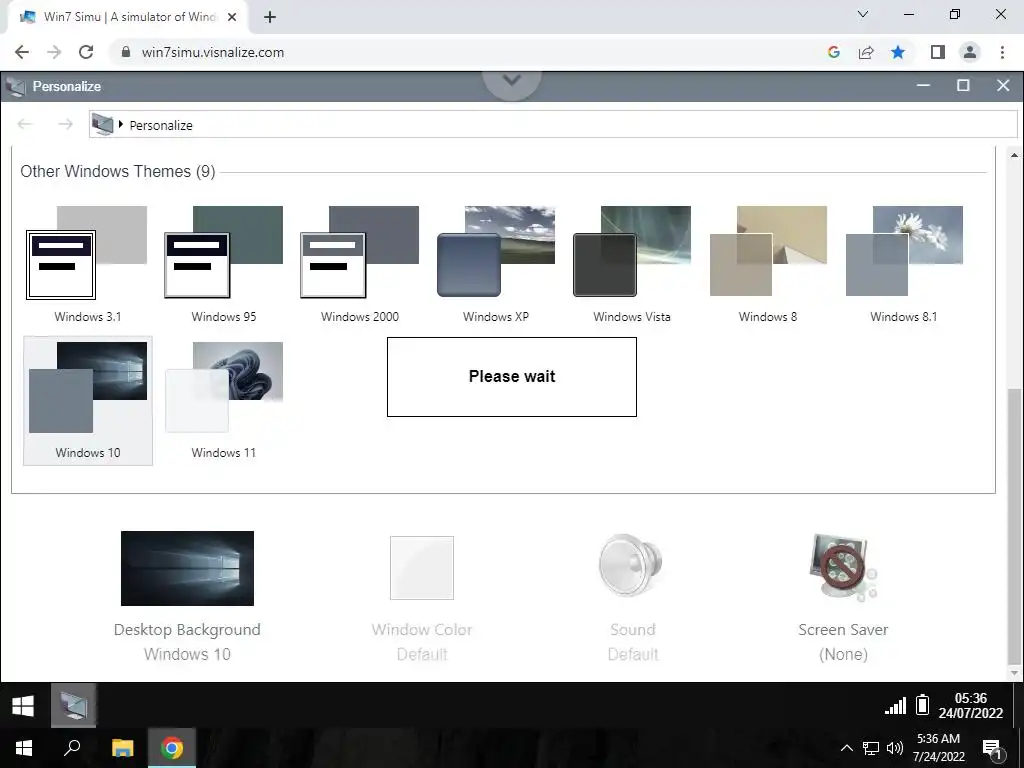Open the host Windows Start menu
The image size is (1024, 768).
(24, 748)
